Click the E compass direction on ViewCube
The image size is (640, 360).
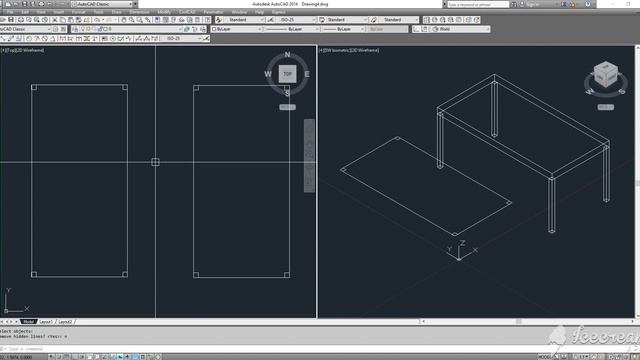point(307,74)
